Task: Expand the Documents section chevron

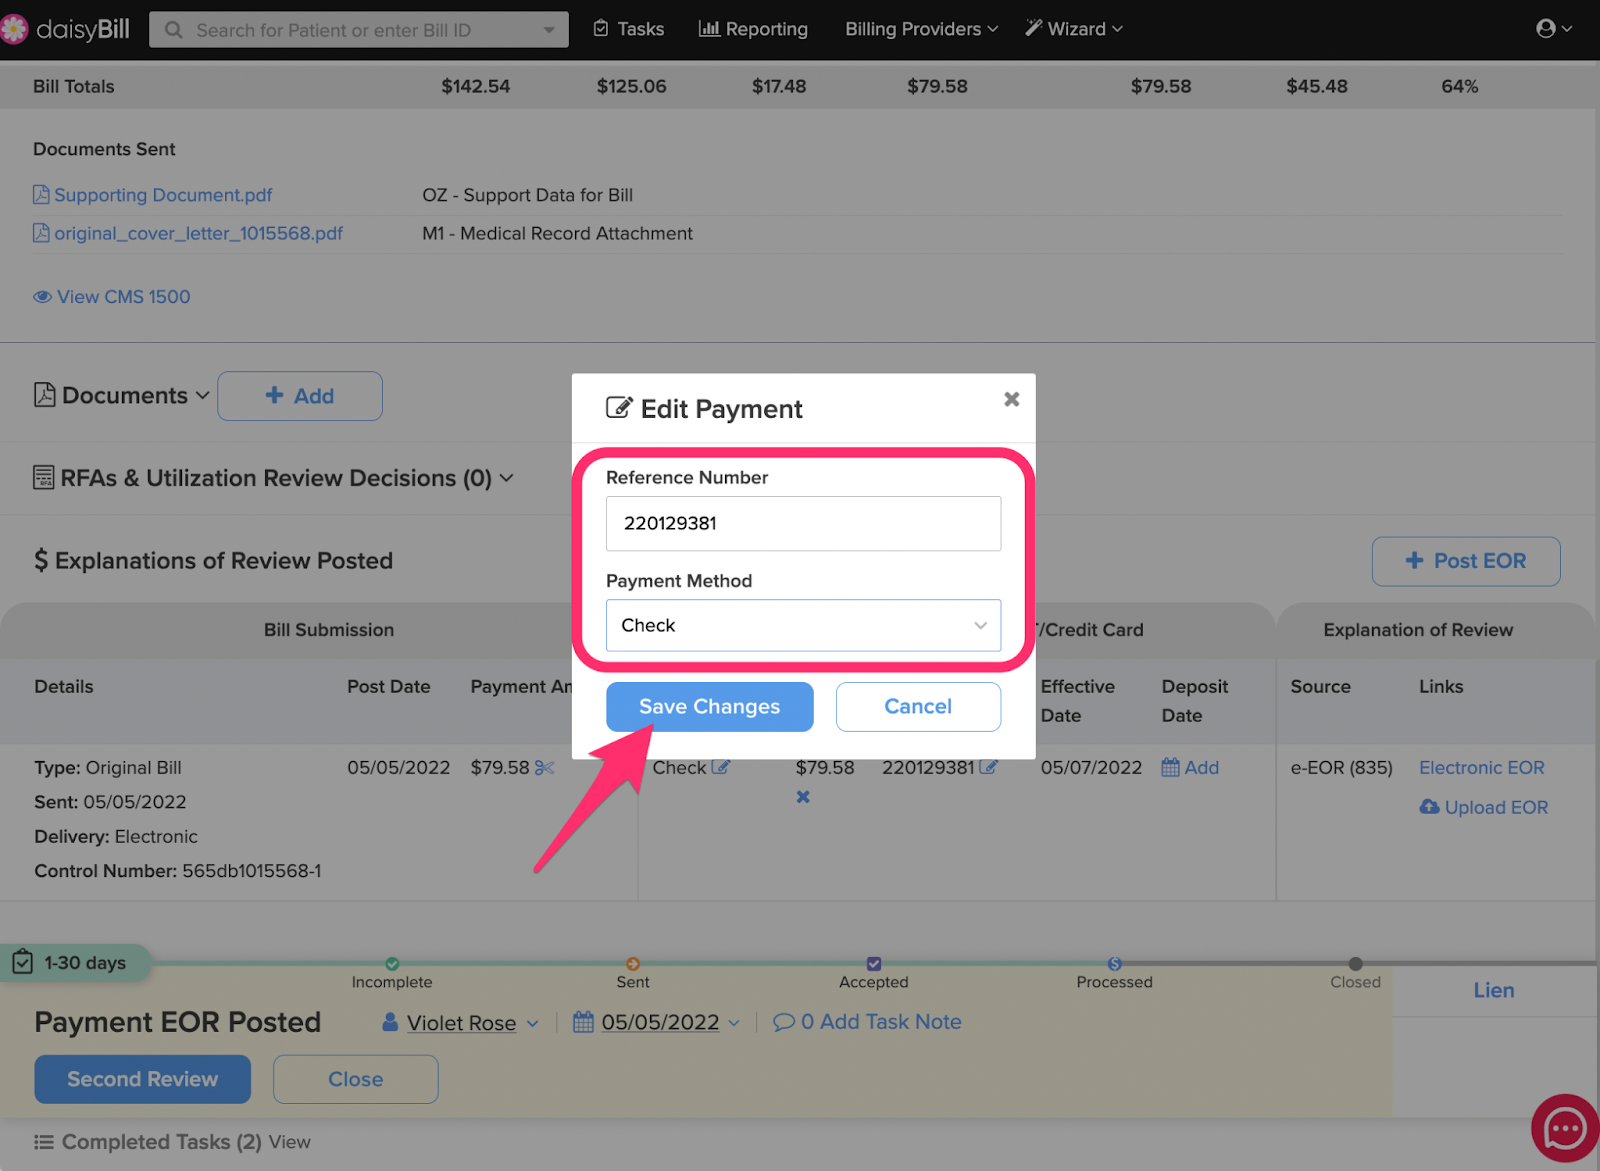Action: (203, 396)
